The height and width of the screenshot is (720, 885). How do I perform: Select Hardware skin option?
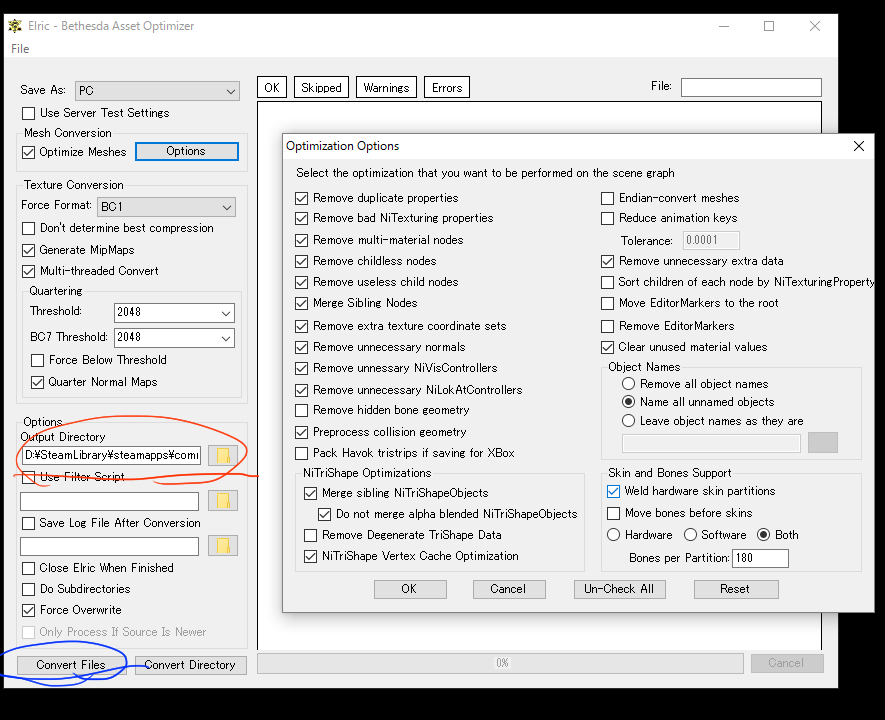click(x=614, y=535)
